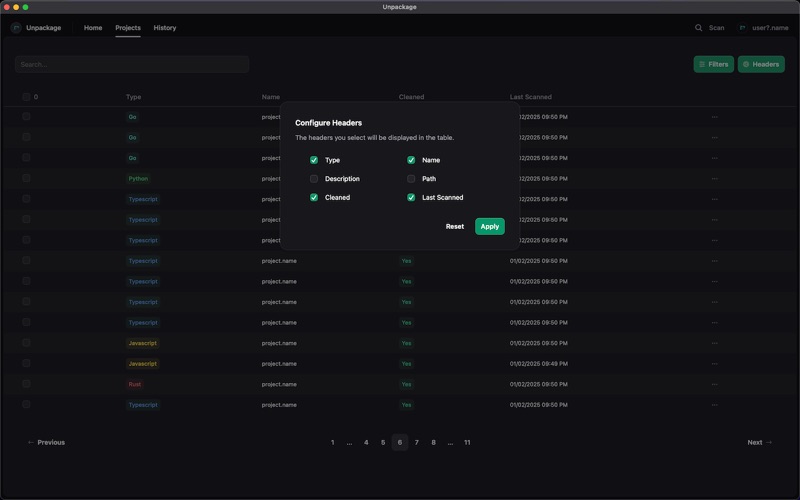The height and width of the screenshot is (500, 800).
Task: Click the Rust type badge
Action: [x=135, y=384]
